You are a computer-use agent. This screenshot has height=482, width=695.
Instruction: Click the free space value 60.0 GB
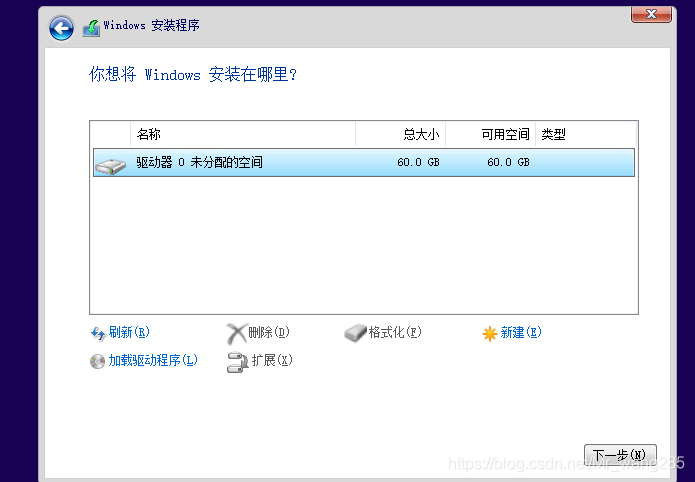tap(508, 162)
